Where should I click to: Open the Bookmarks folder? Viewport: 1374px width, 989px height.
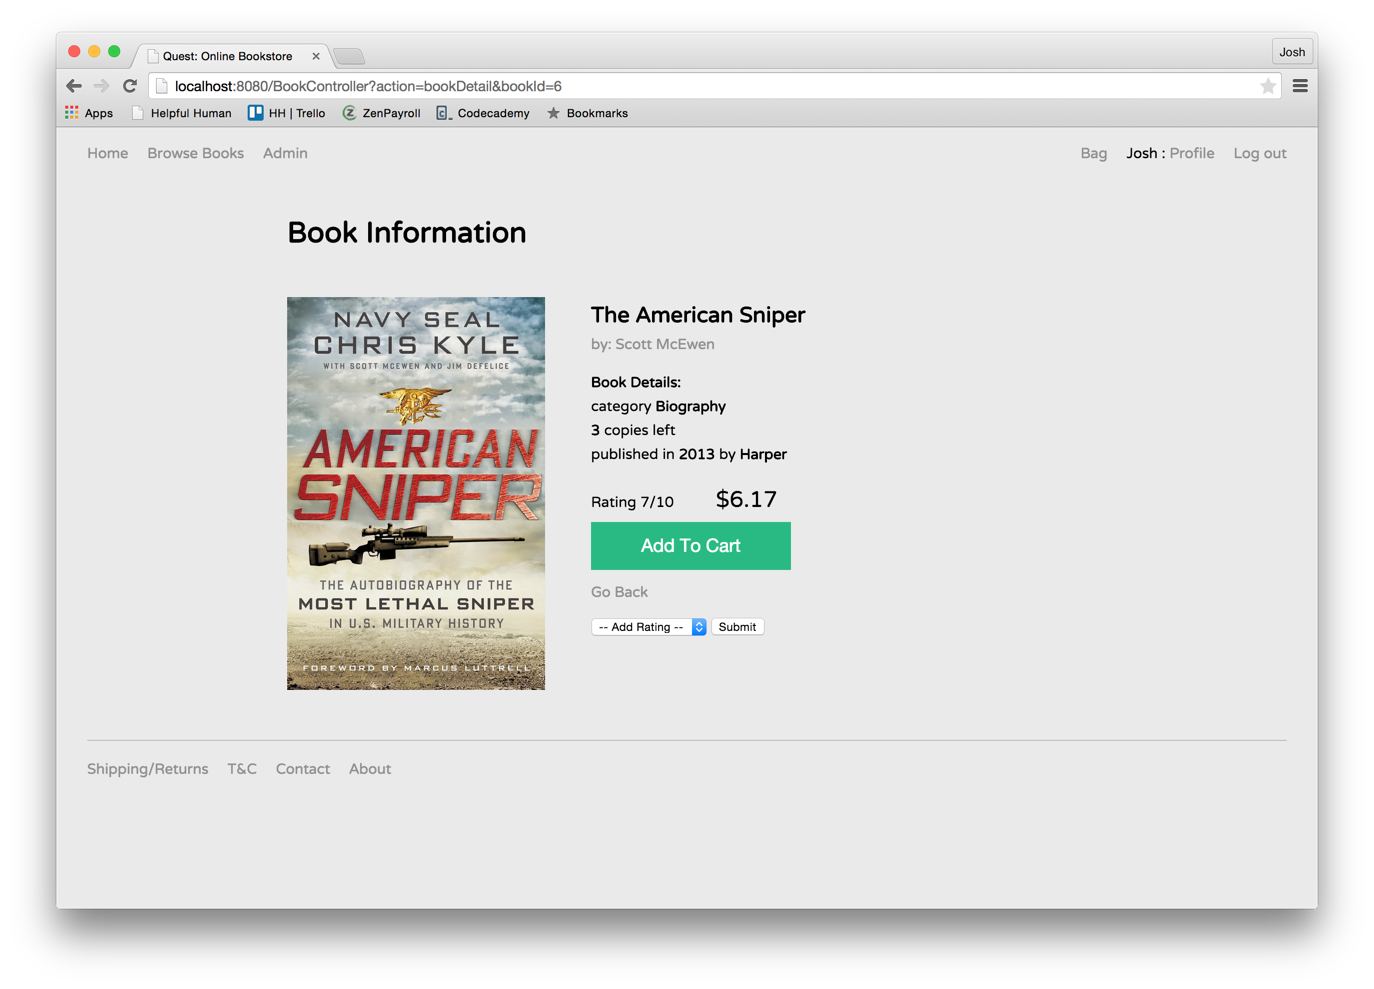587,113
